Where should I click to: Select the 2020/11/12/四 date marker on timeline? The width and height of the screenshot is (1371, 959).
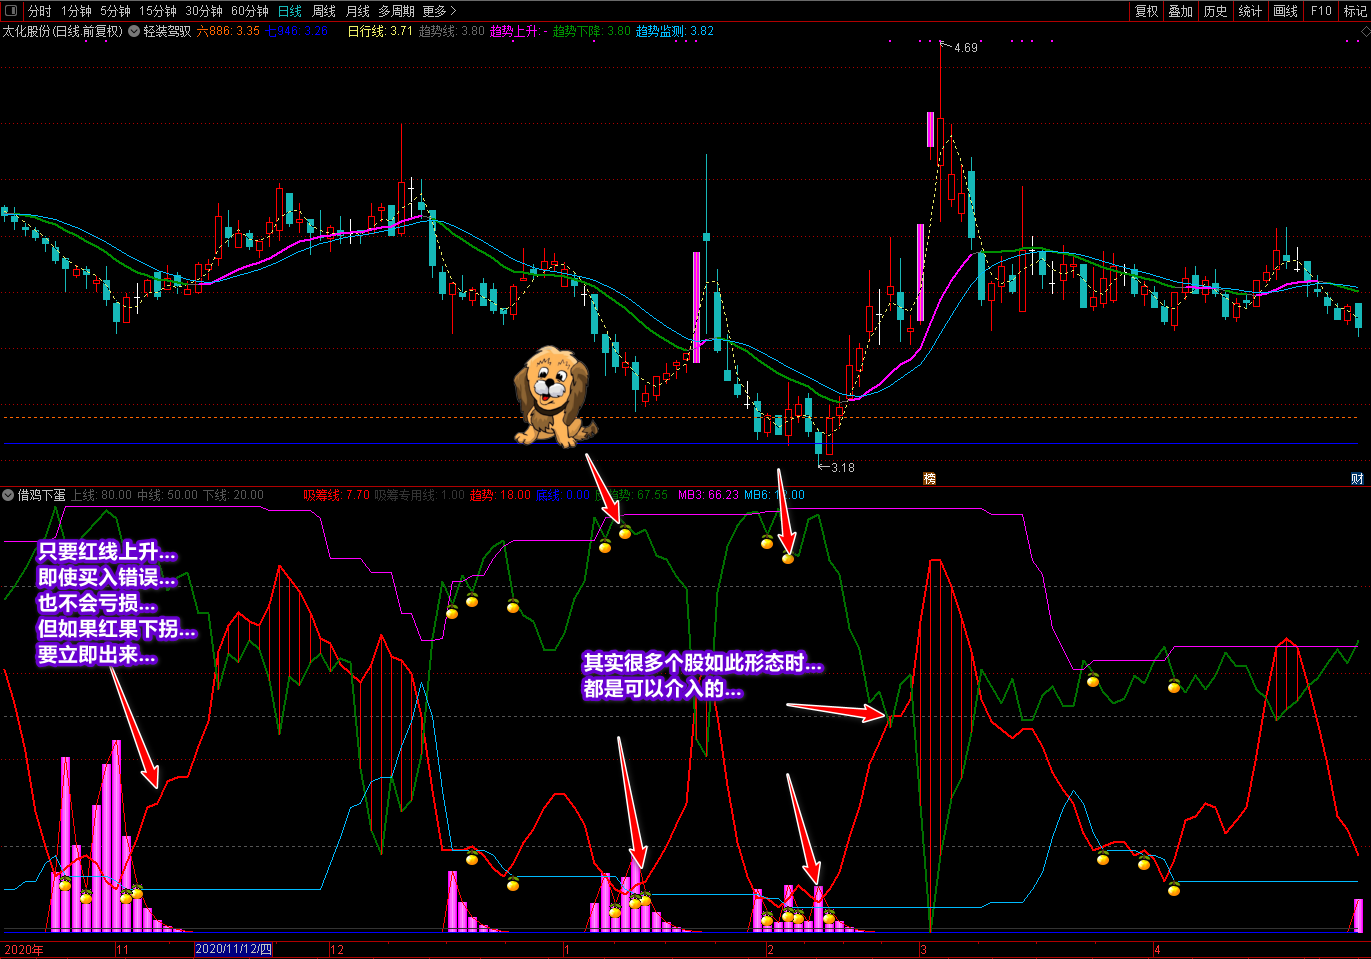(233, 949)
